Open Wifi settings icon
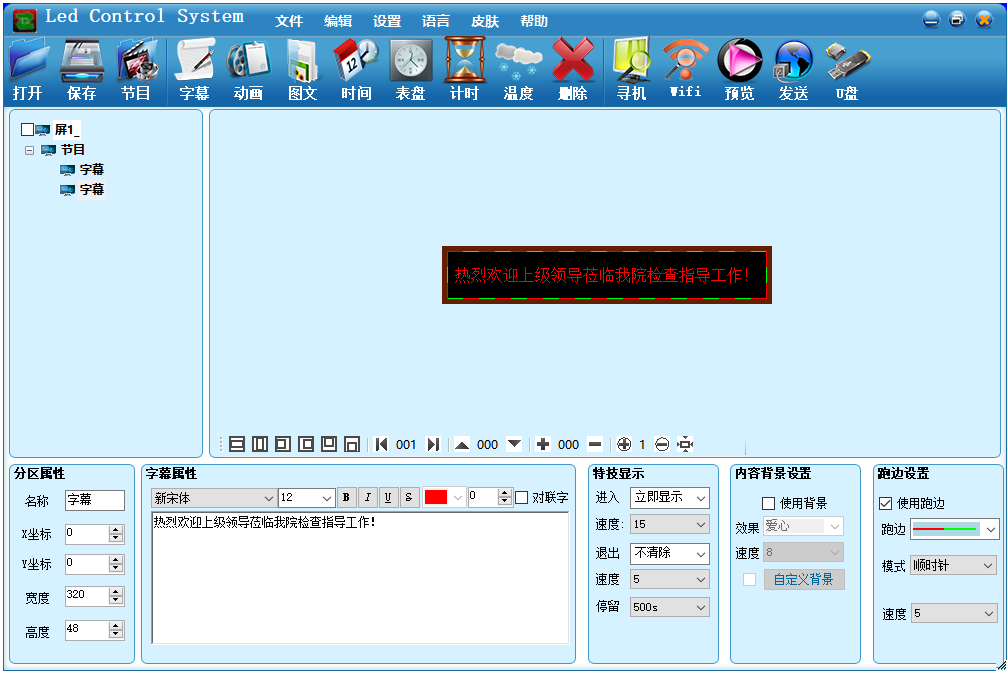This screenshot has height=675, width=1008. coord(685,69)
